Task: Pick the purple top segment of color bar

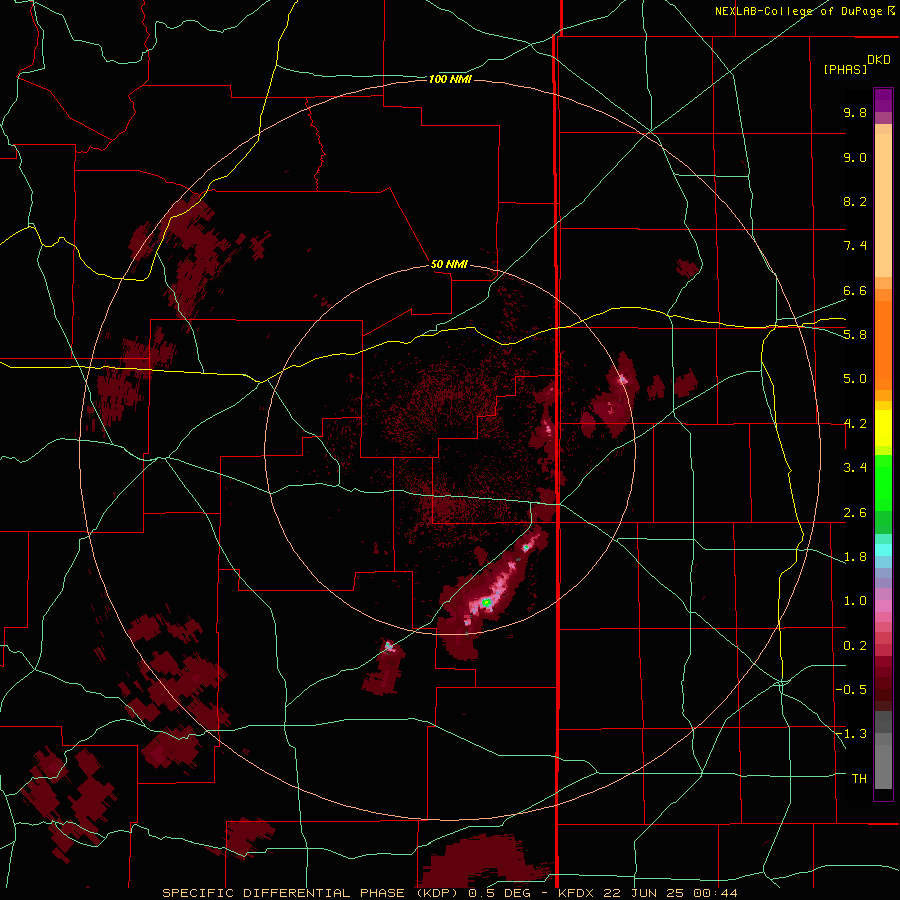Action: [883, 100]
